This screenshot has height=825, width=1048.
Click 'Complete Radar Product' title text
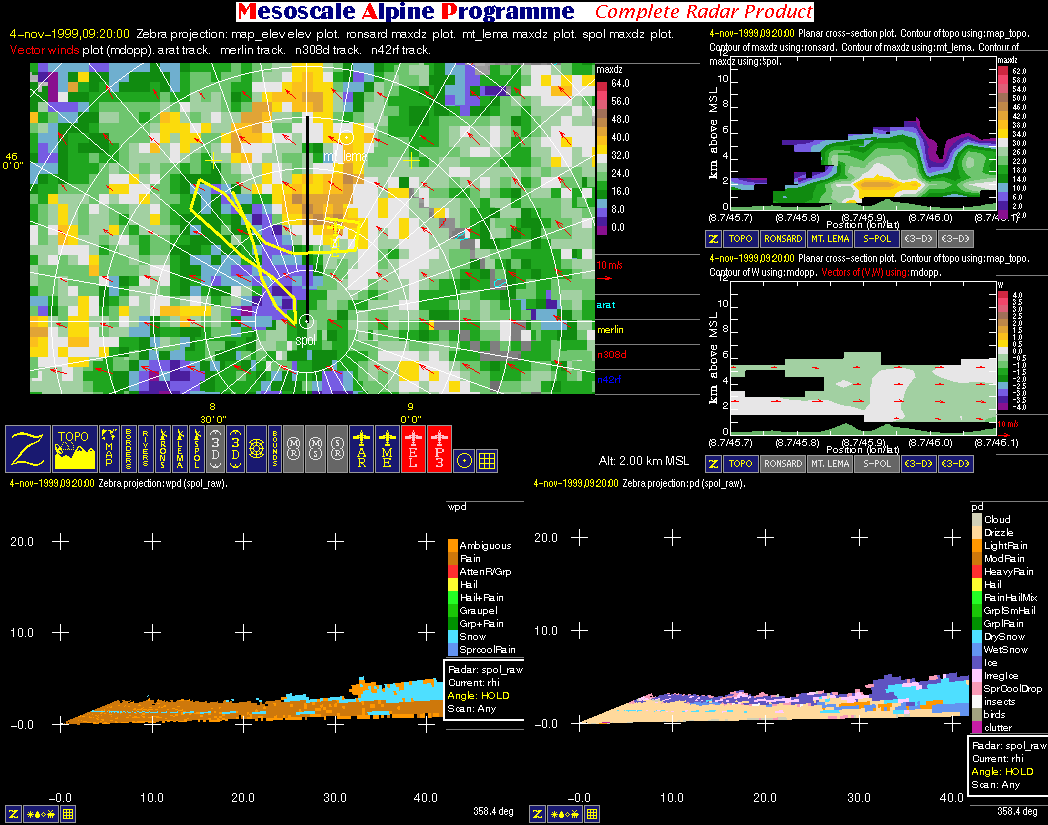pyautogui.click(x=704, y=11)
